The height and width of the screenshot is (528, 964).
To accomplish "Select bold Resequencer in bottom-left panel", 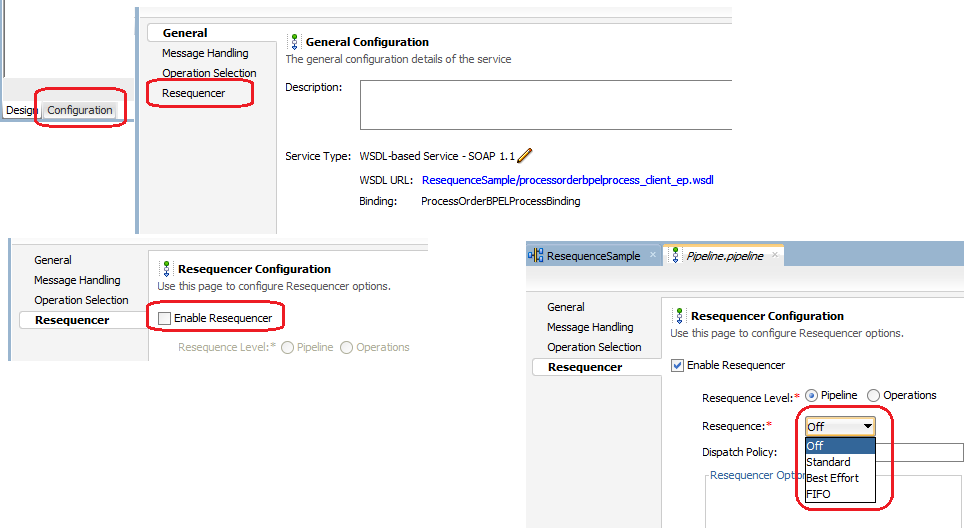I will tap(72, 320).
